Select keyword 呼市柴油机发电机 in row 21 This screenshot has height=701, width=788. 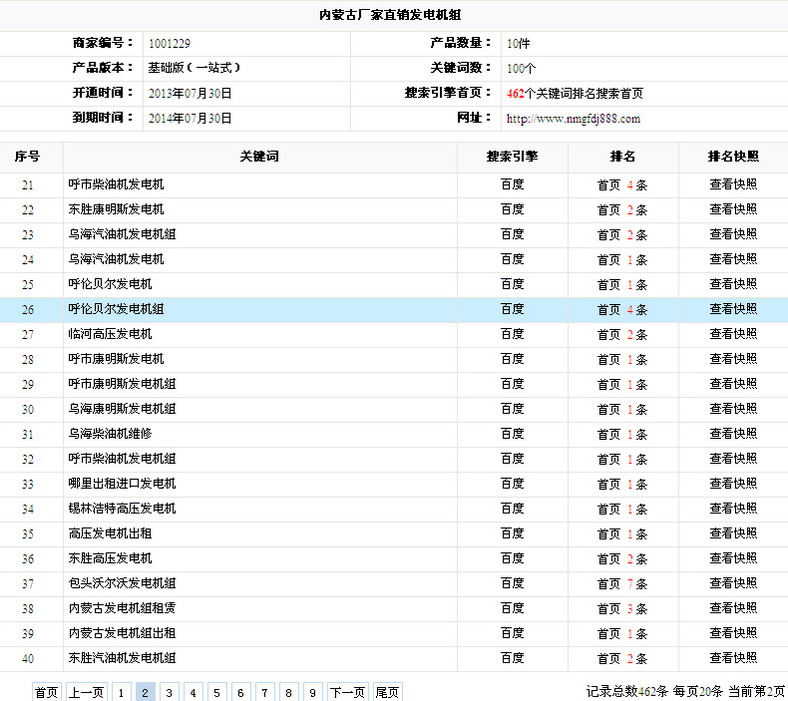pos(116,184)
